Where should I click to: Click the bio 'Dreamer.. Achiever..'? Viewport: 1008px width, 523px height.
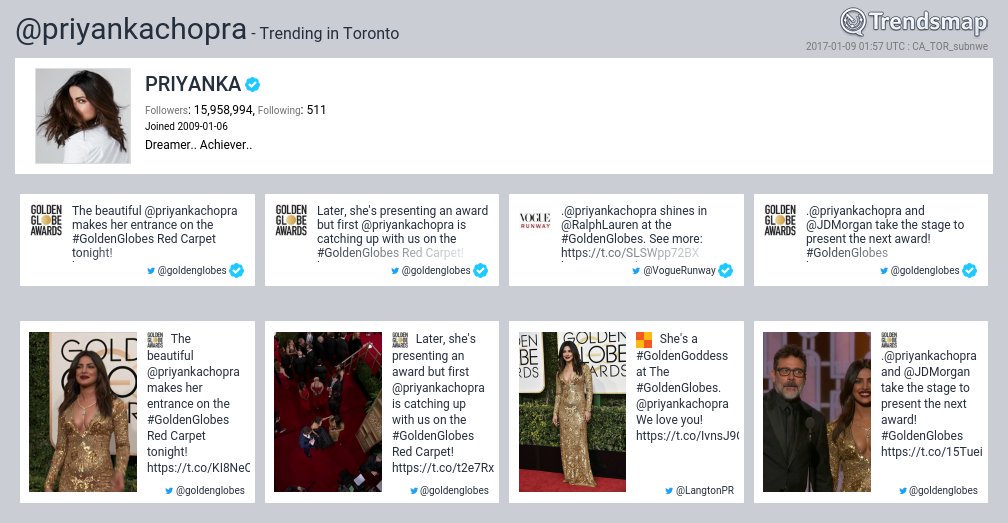point(199,145)
